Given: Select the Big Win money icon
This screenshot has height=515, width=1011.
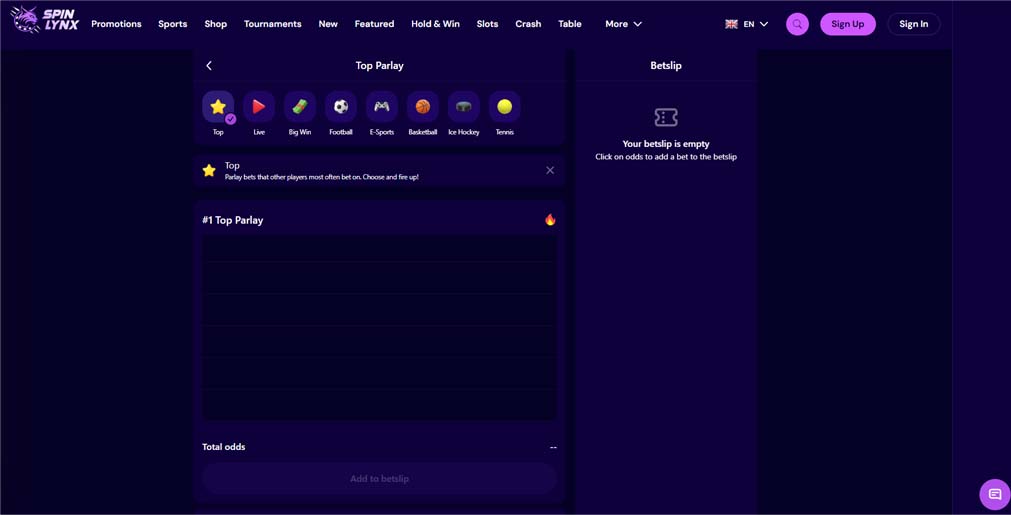Looking at the screenshot, I should (300, 107).
